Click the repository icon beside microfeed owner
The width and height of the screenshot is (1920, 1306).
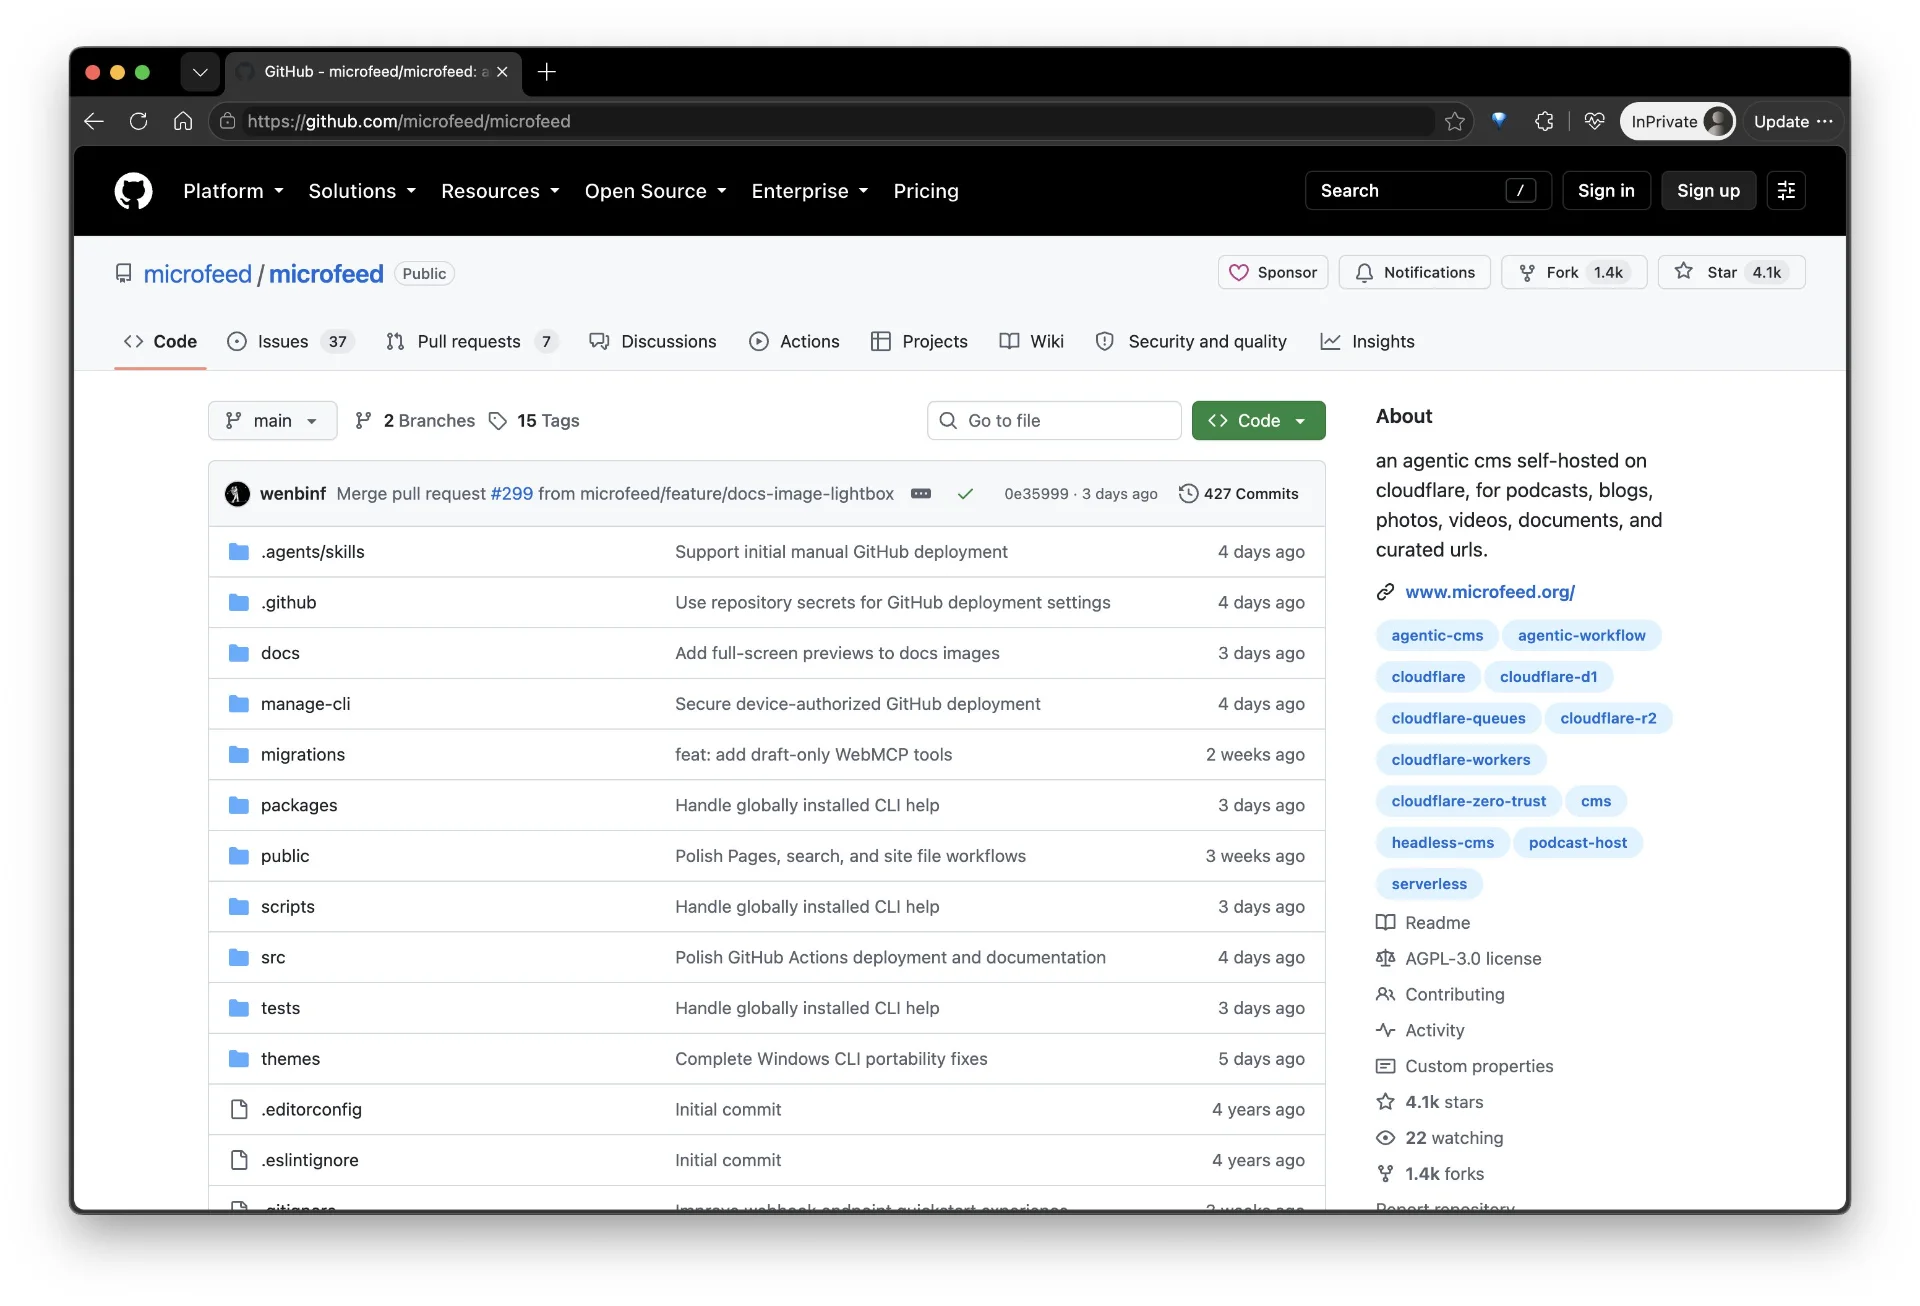(123, 274)
